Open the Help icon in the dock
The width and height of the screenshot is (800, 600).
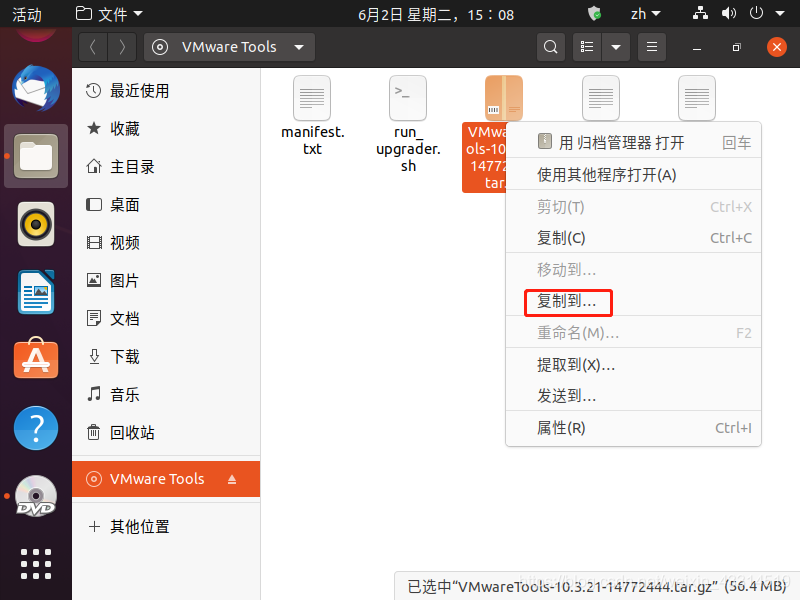(36, 428)
